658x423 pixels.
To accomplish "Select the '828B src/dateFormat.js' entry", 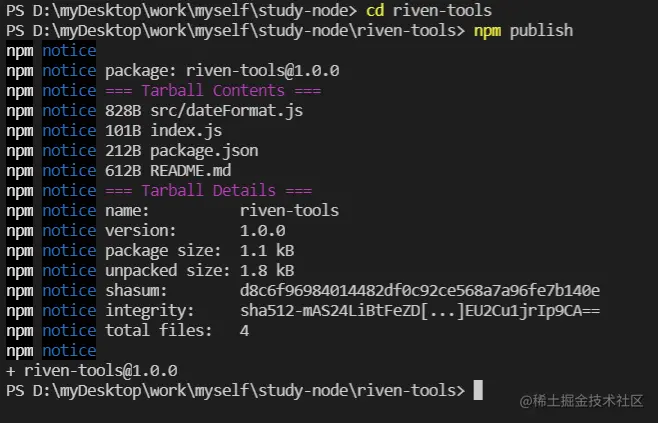I will pos(204,111).
